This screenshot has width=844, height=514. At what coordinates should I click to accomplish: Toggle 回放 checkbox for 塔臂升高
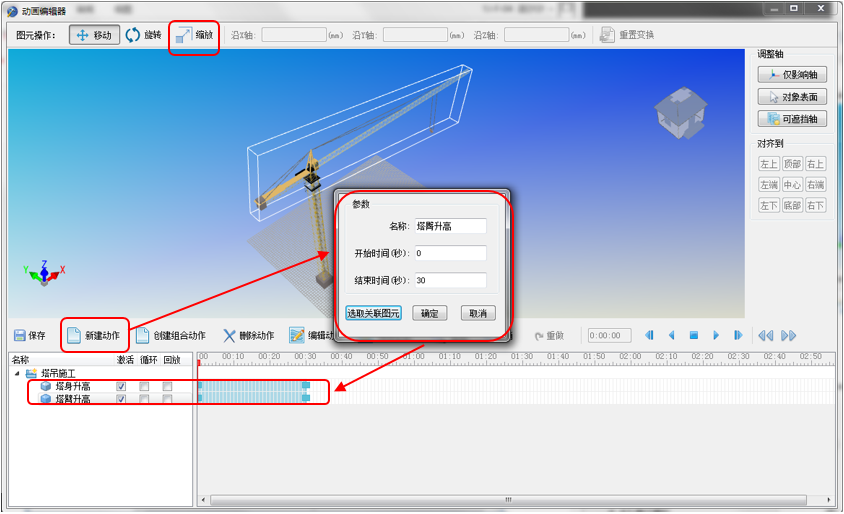coord(167,399)
